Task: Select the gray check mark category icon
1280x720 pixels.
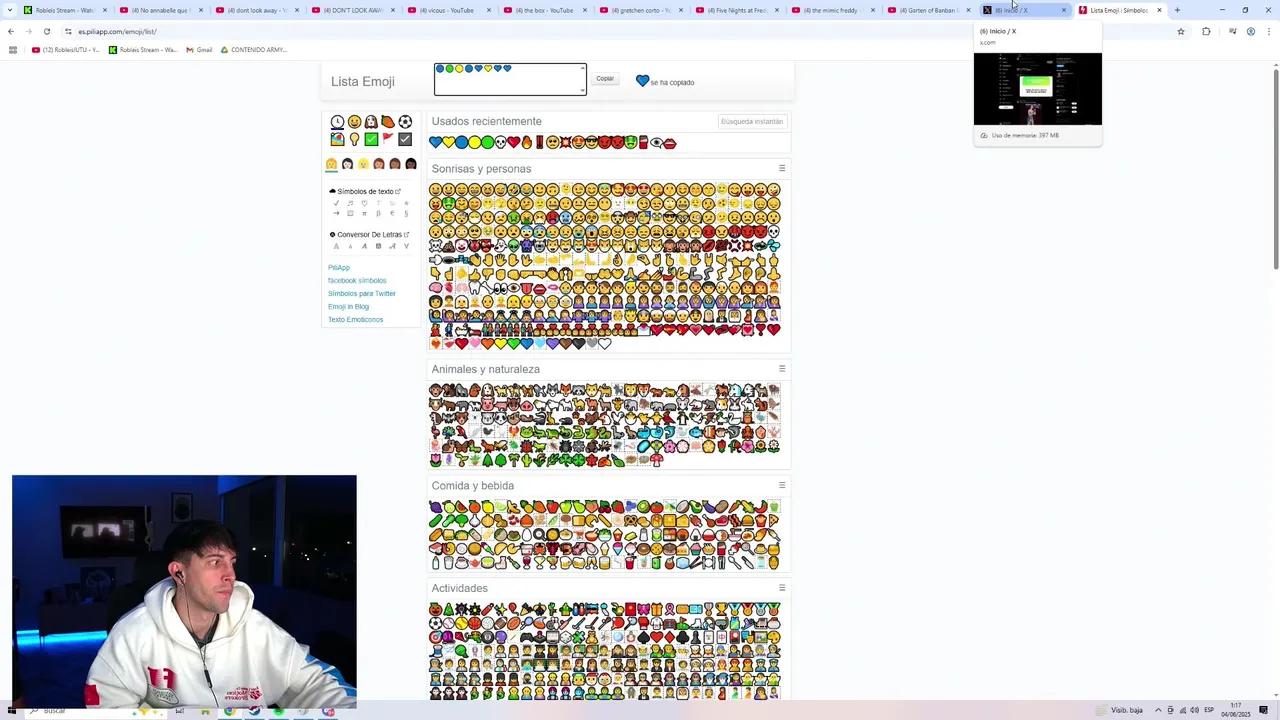Action: [405, 139]
